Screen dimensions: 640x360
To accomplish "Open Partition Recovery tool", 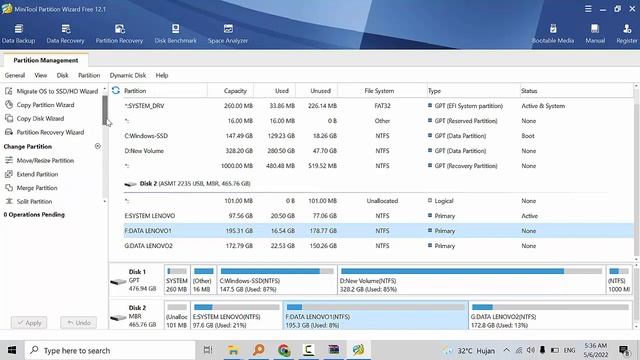I will click(x=119, y=33).
